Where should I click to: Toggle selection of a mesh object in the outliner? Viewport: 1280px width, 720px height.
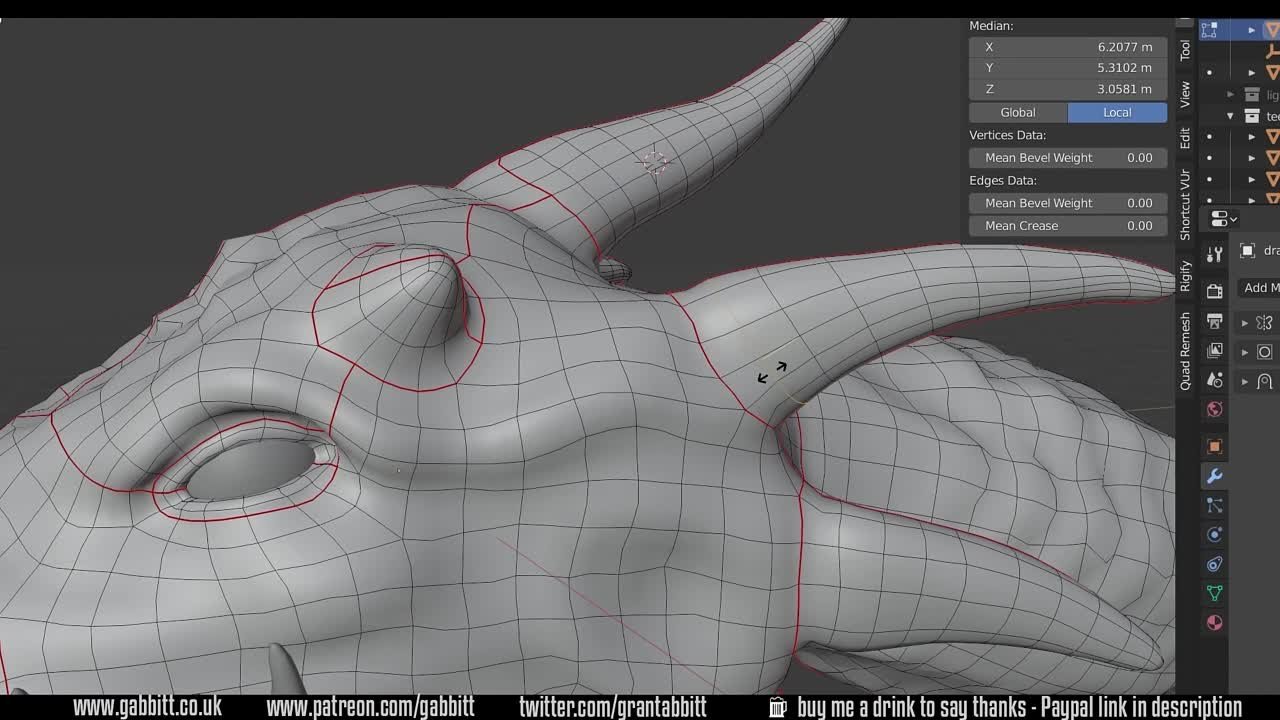pos(1274,137)
